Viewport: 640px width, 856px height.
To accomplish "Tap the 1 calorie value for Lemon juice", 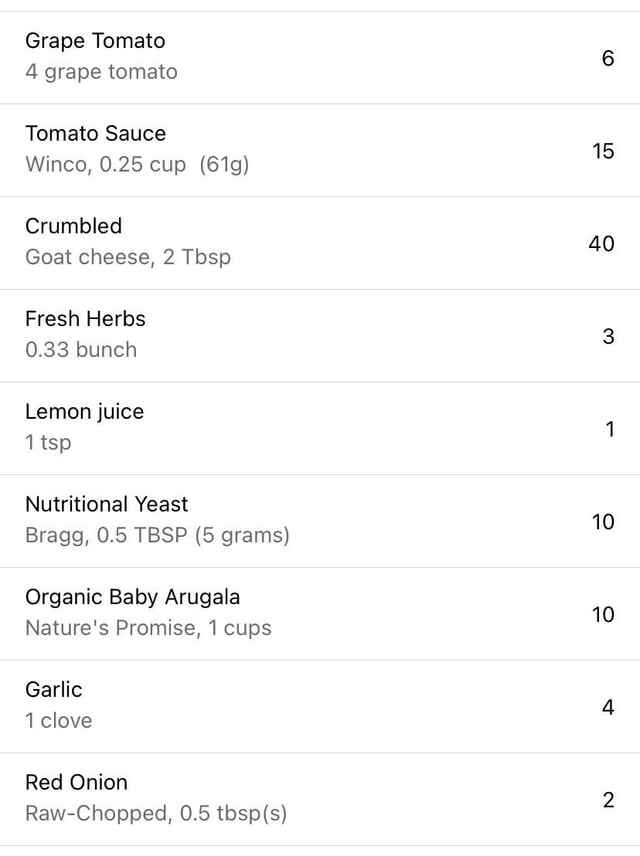I will (609, 429).
